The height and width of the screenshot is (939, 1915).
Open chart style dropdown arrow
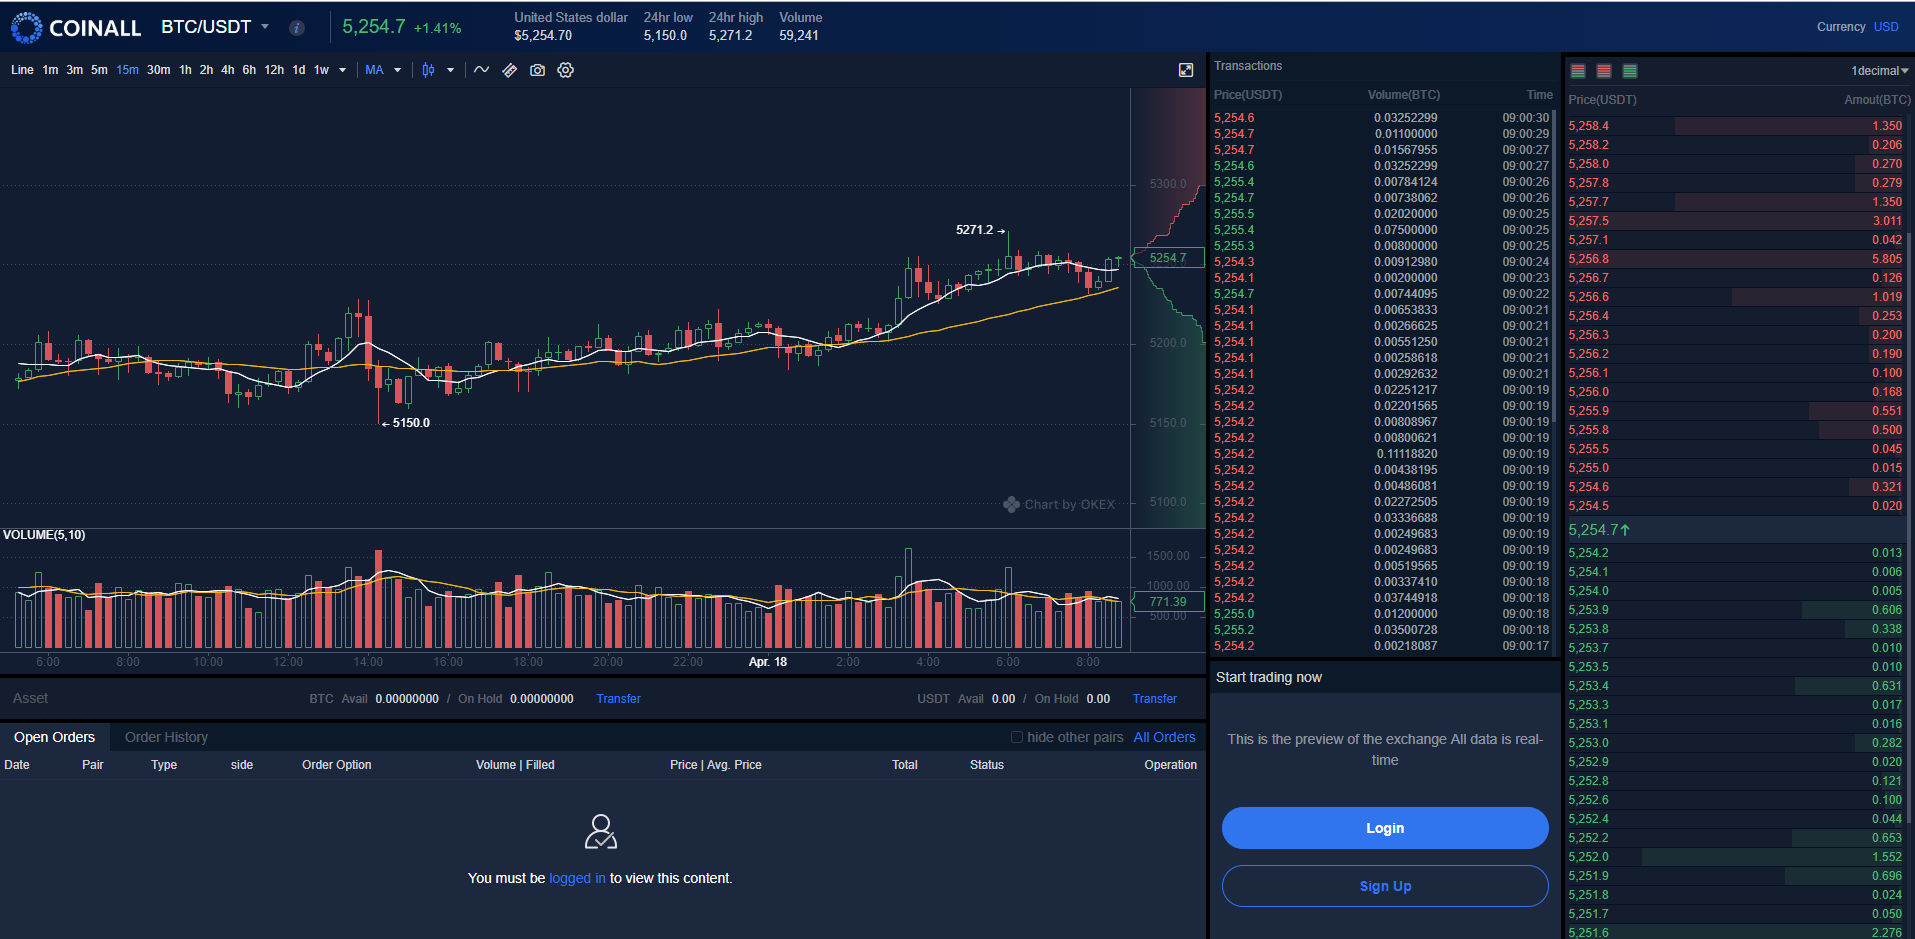pos(451,70)
